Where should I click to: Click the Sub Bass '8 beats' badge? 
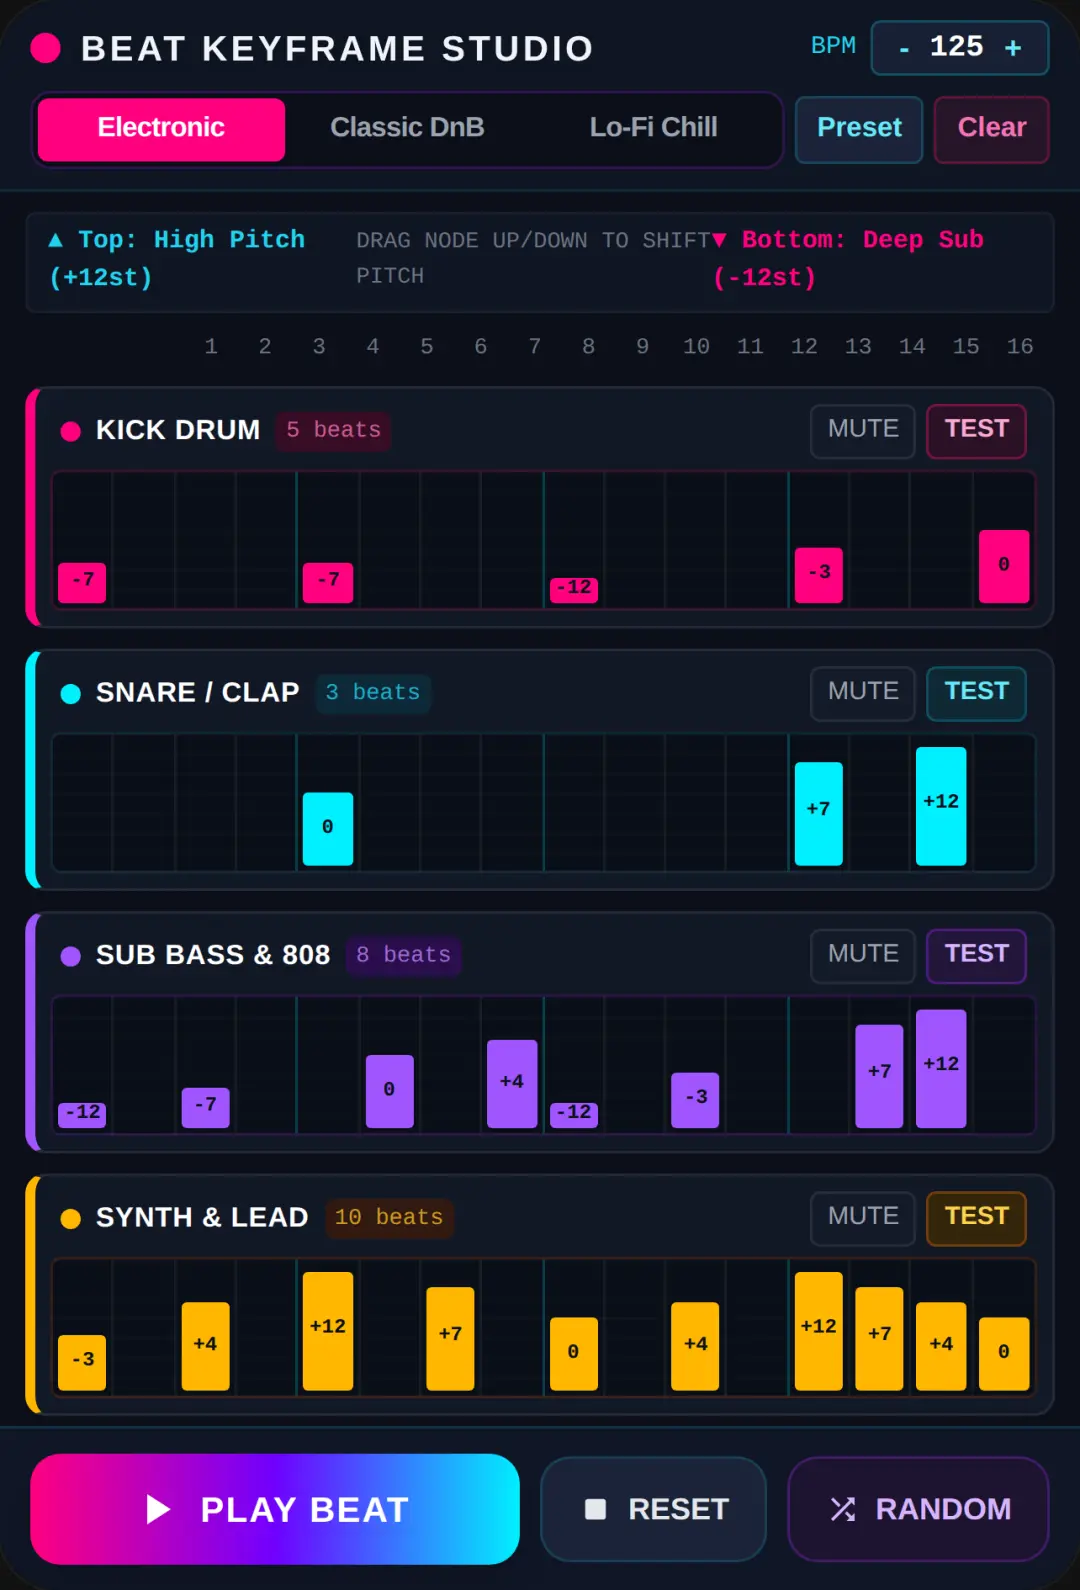403,955
